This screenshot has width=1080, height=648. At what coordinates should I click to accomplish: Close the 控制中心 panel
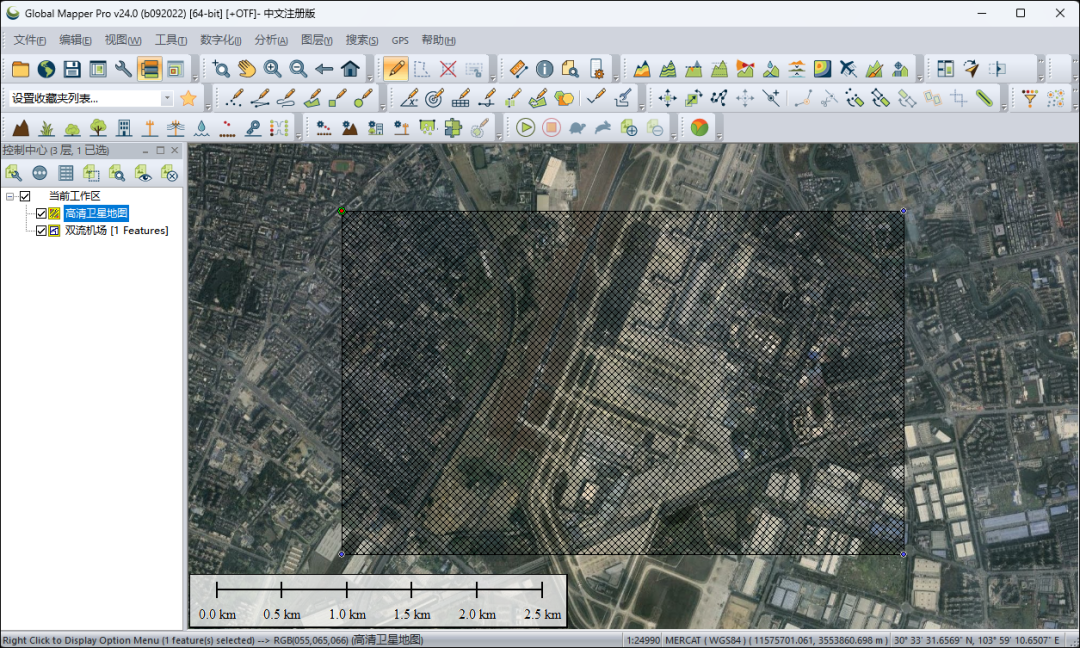[175, 150]
